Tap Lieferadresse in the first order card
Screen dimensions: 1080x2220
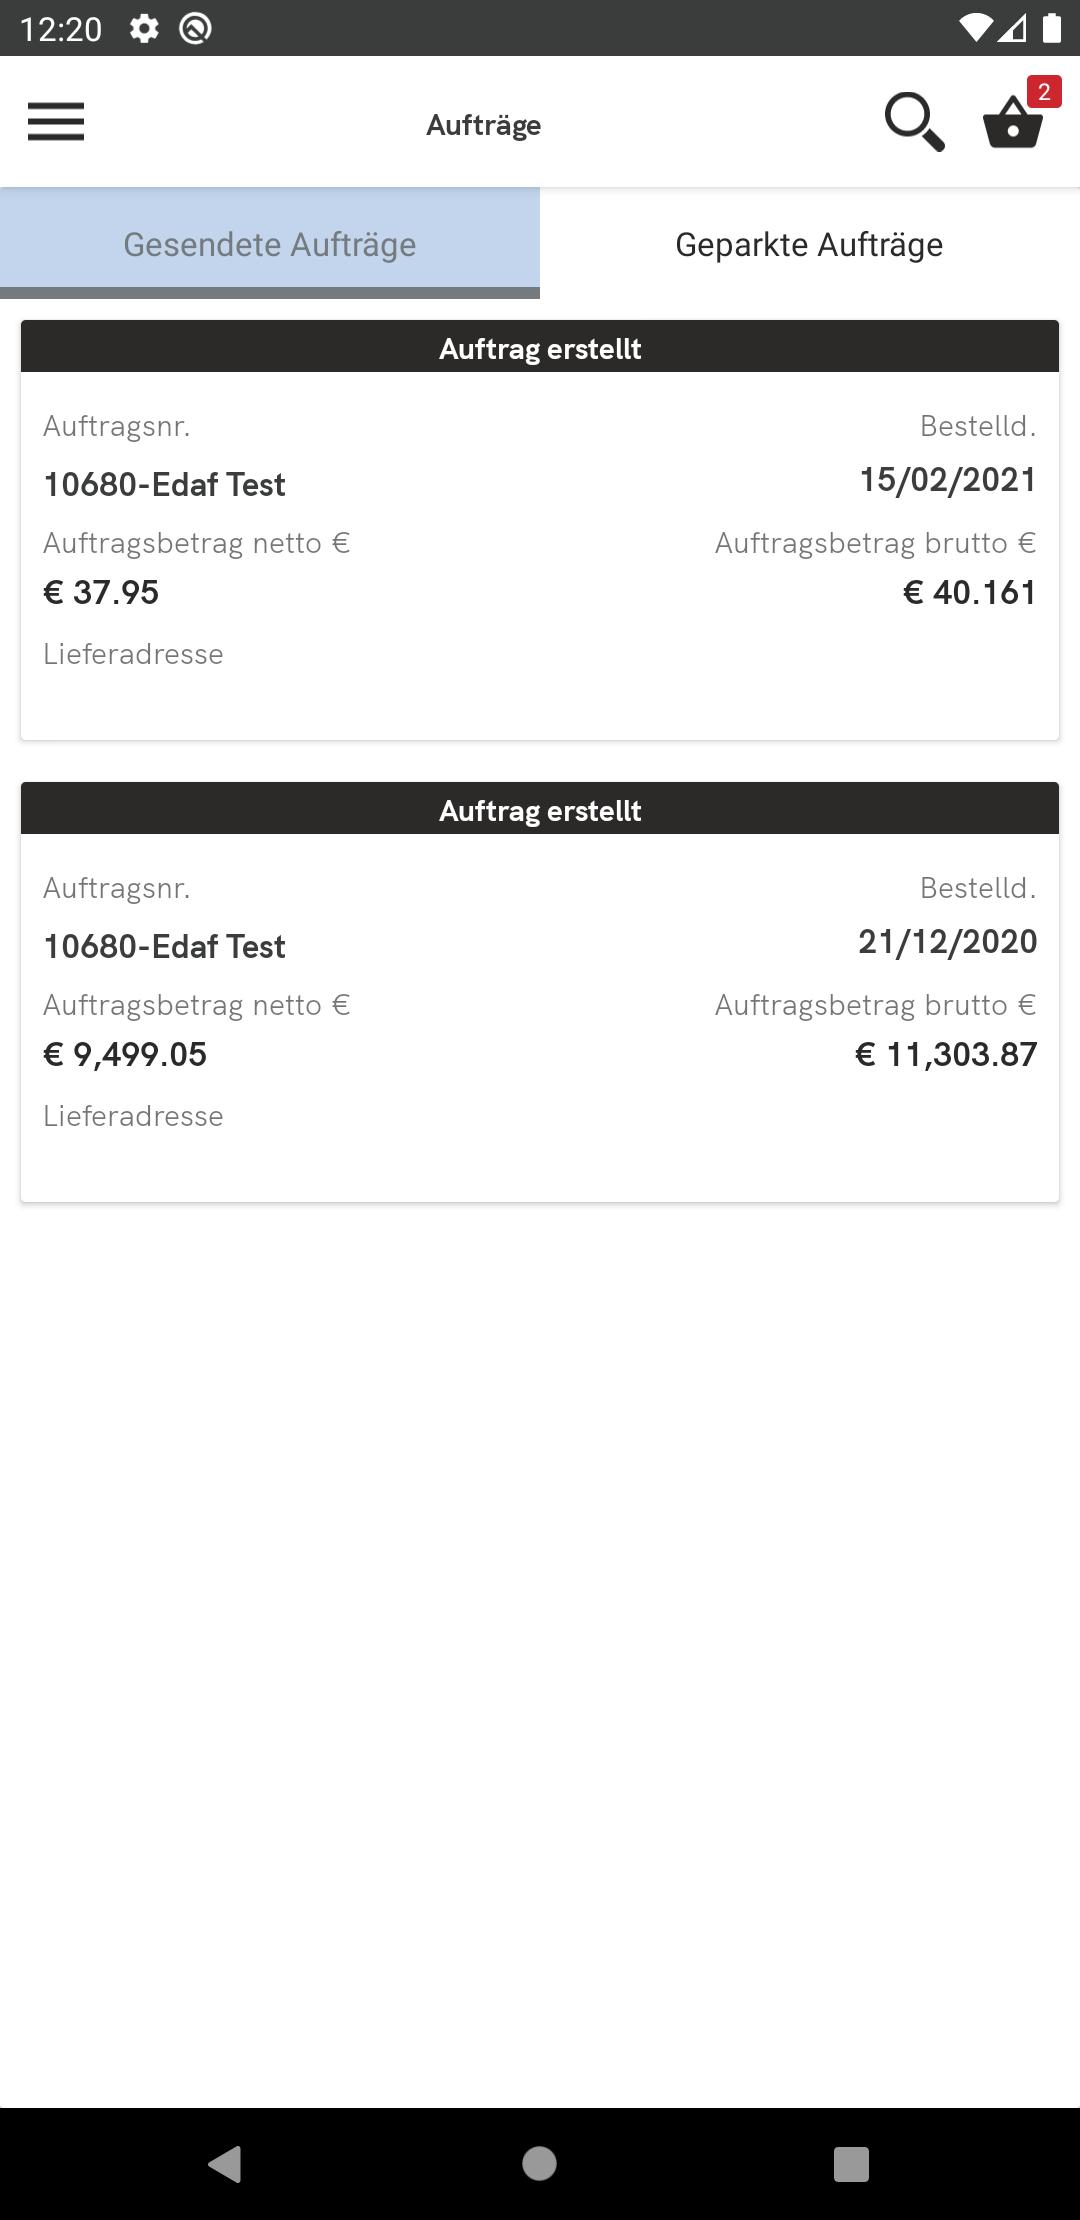133,654
